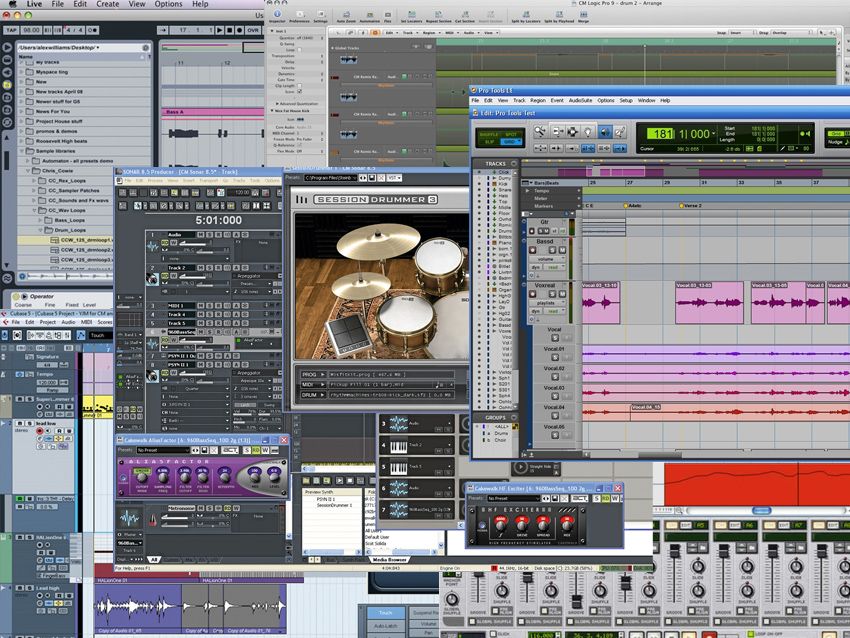Click the TAP tempo button in Ableton Live

coord(10,31)
